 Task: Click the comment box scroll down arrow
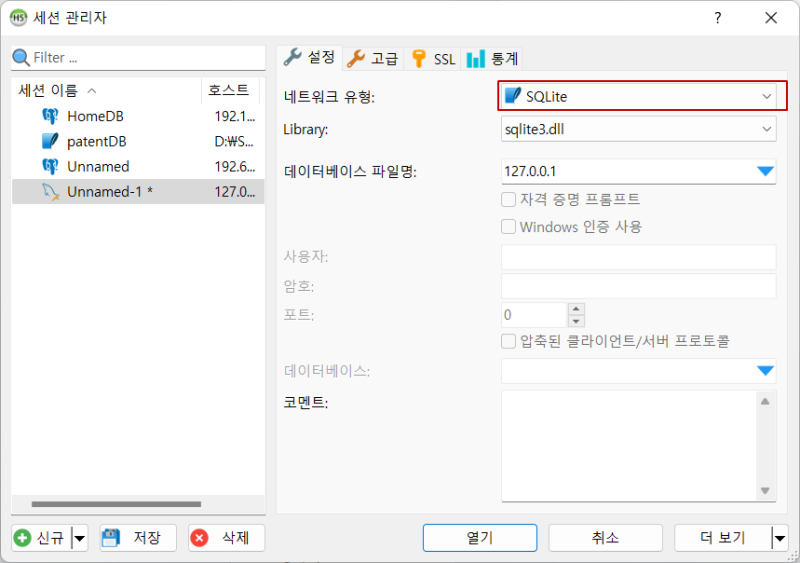pyautogui.click(x=765, y=491)
